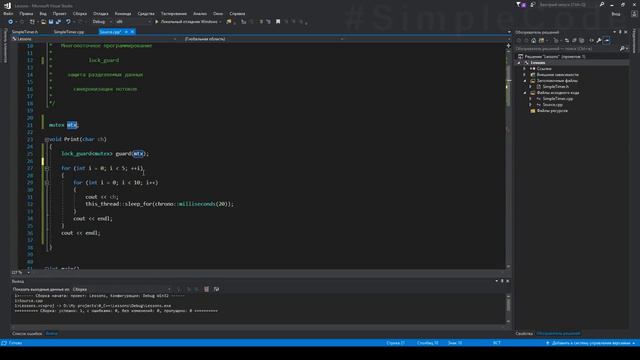
Task: Toggle word wrap in Output panel
Action: [216, 289]
